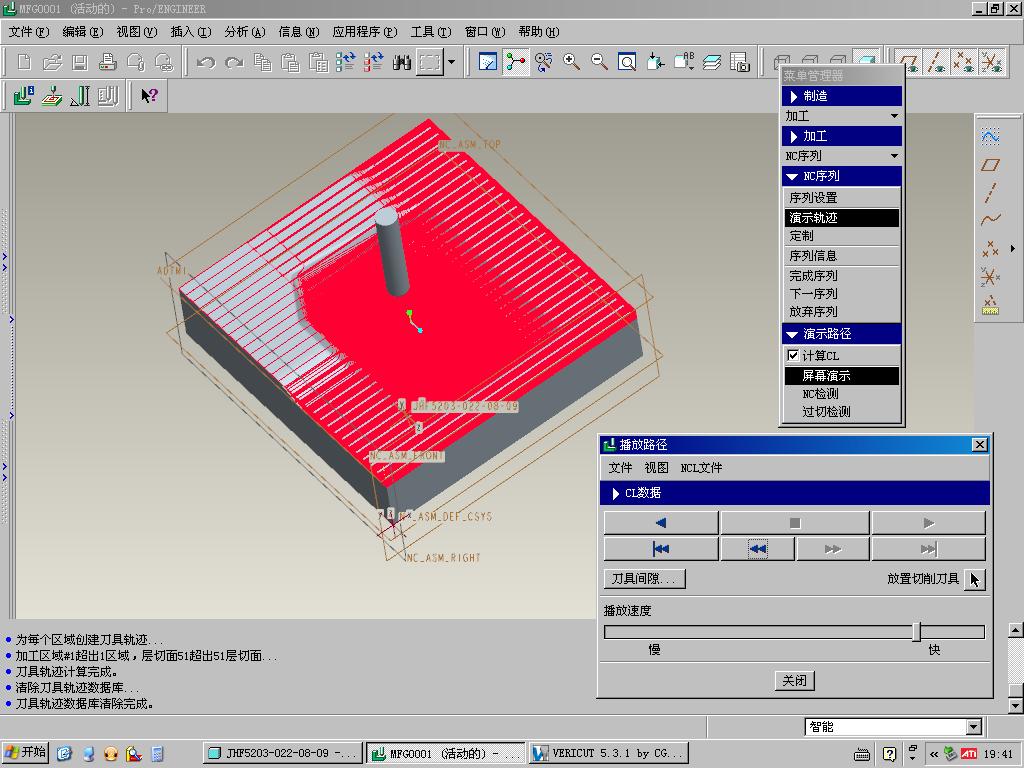Select 放弃序列 in the menu manager
The height and width of the screenshot is (768, 1024).
tap(841, 312)
